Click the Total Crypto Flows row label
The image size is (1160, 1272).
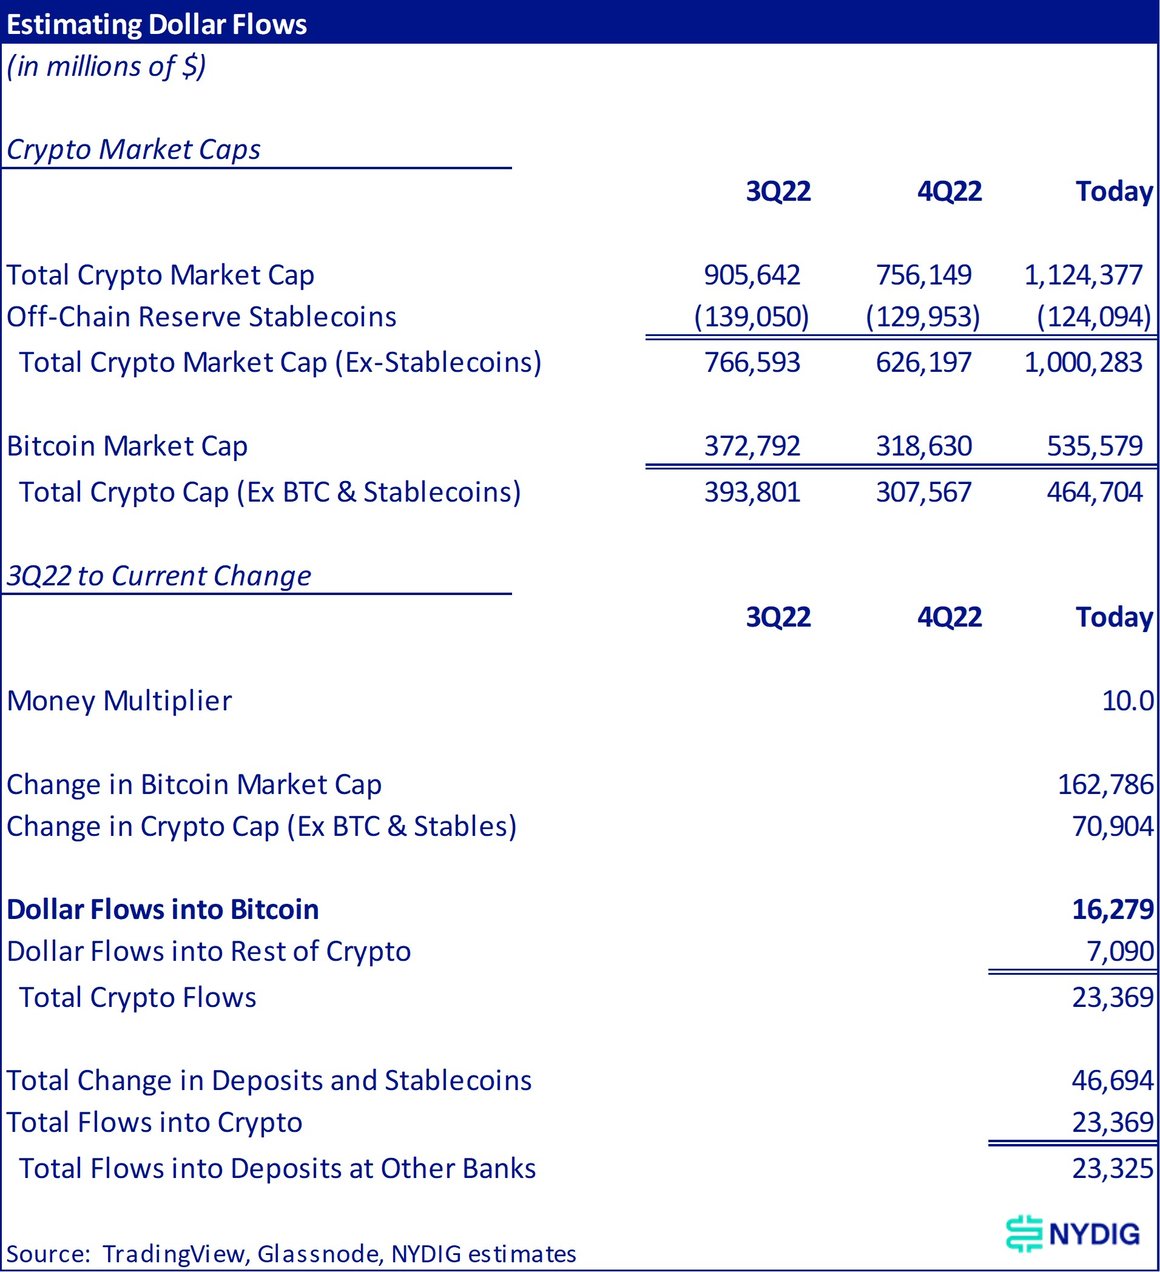tap(138, 998)
